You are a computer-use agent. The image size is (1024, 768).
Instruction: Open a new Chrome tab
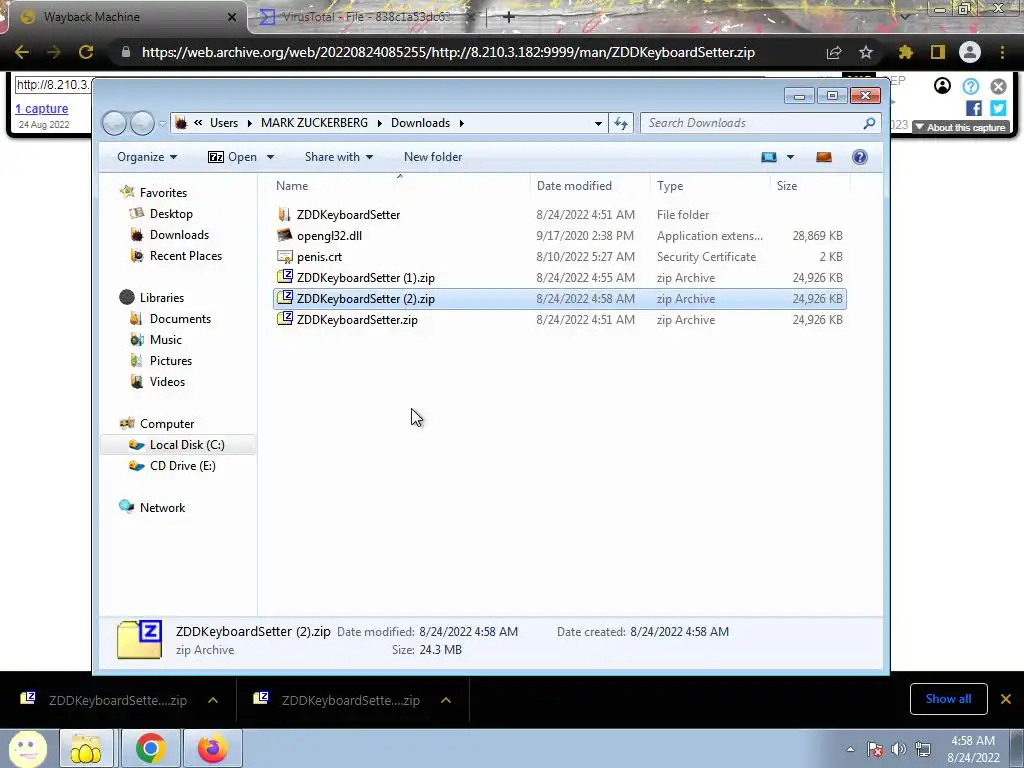(x=509, y=17)
